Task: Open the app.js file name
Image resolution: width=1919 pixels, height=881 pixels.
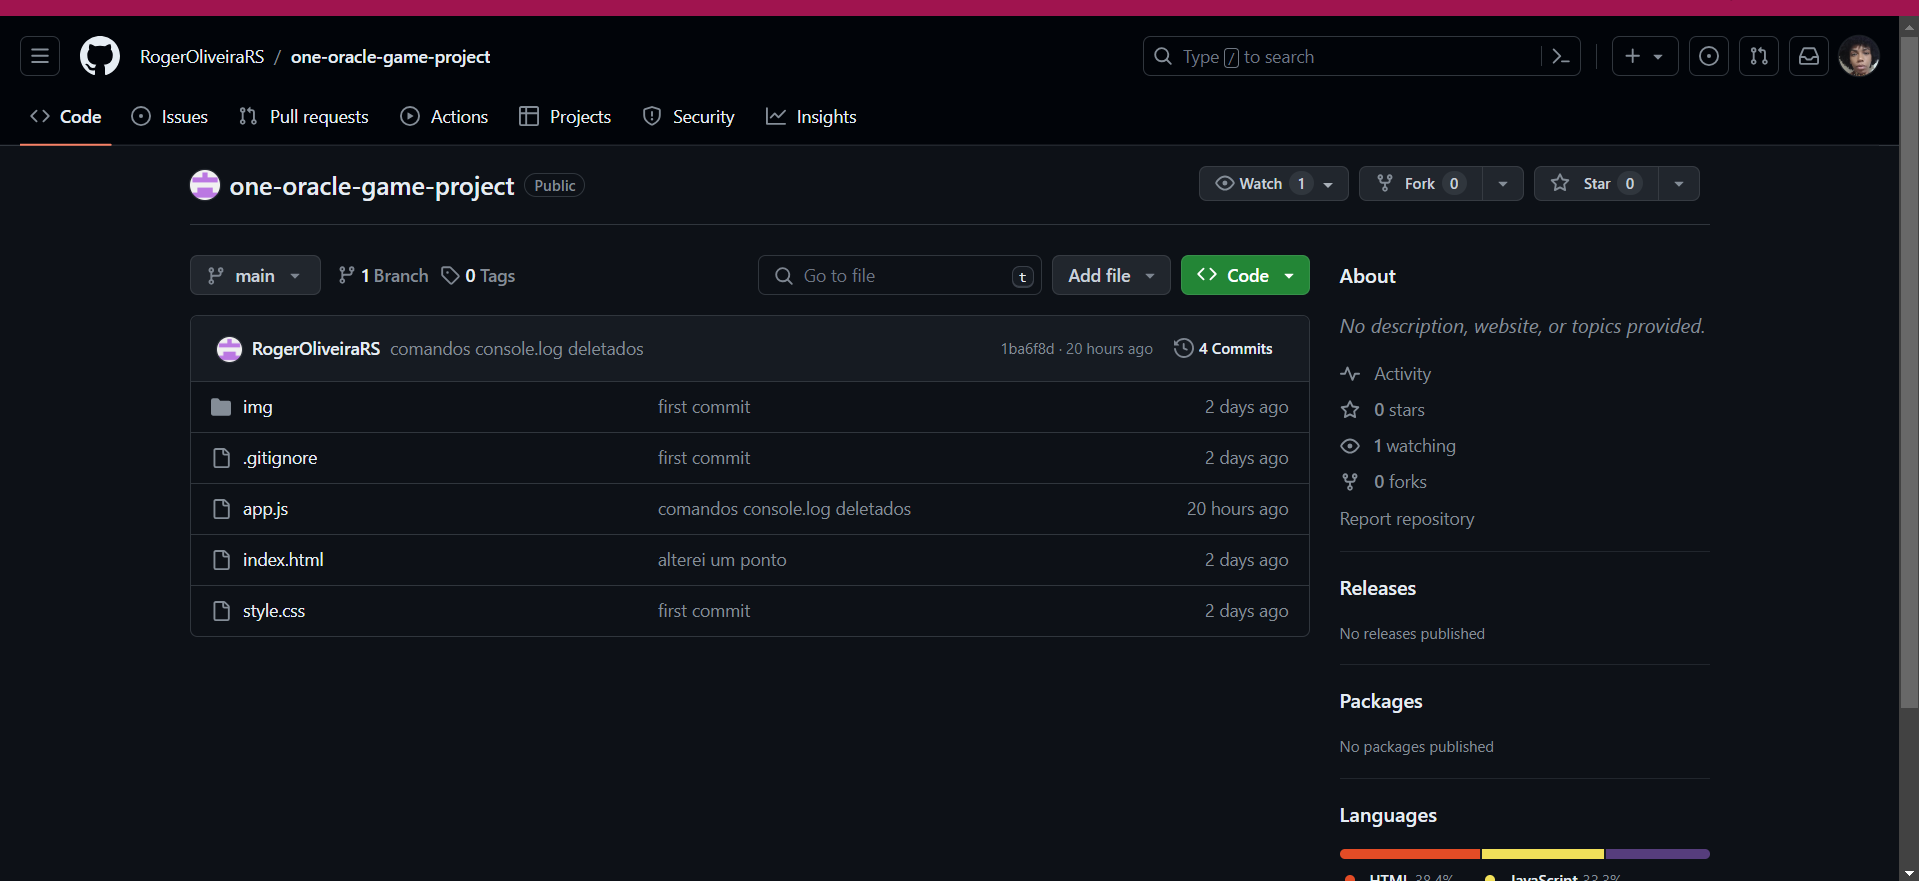Action: pos(265,509)
